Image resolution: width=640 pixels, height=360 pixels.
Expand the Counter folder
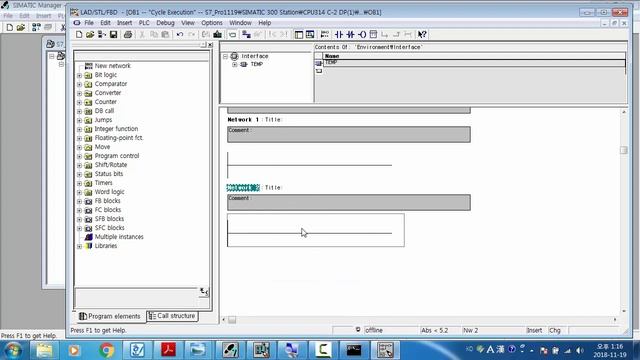[79, 102]
